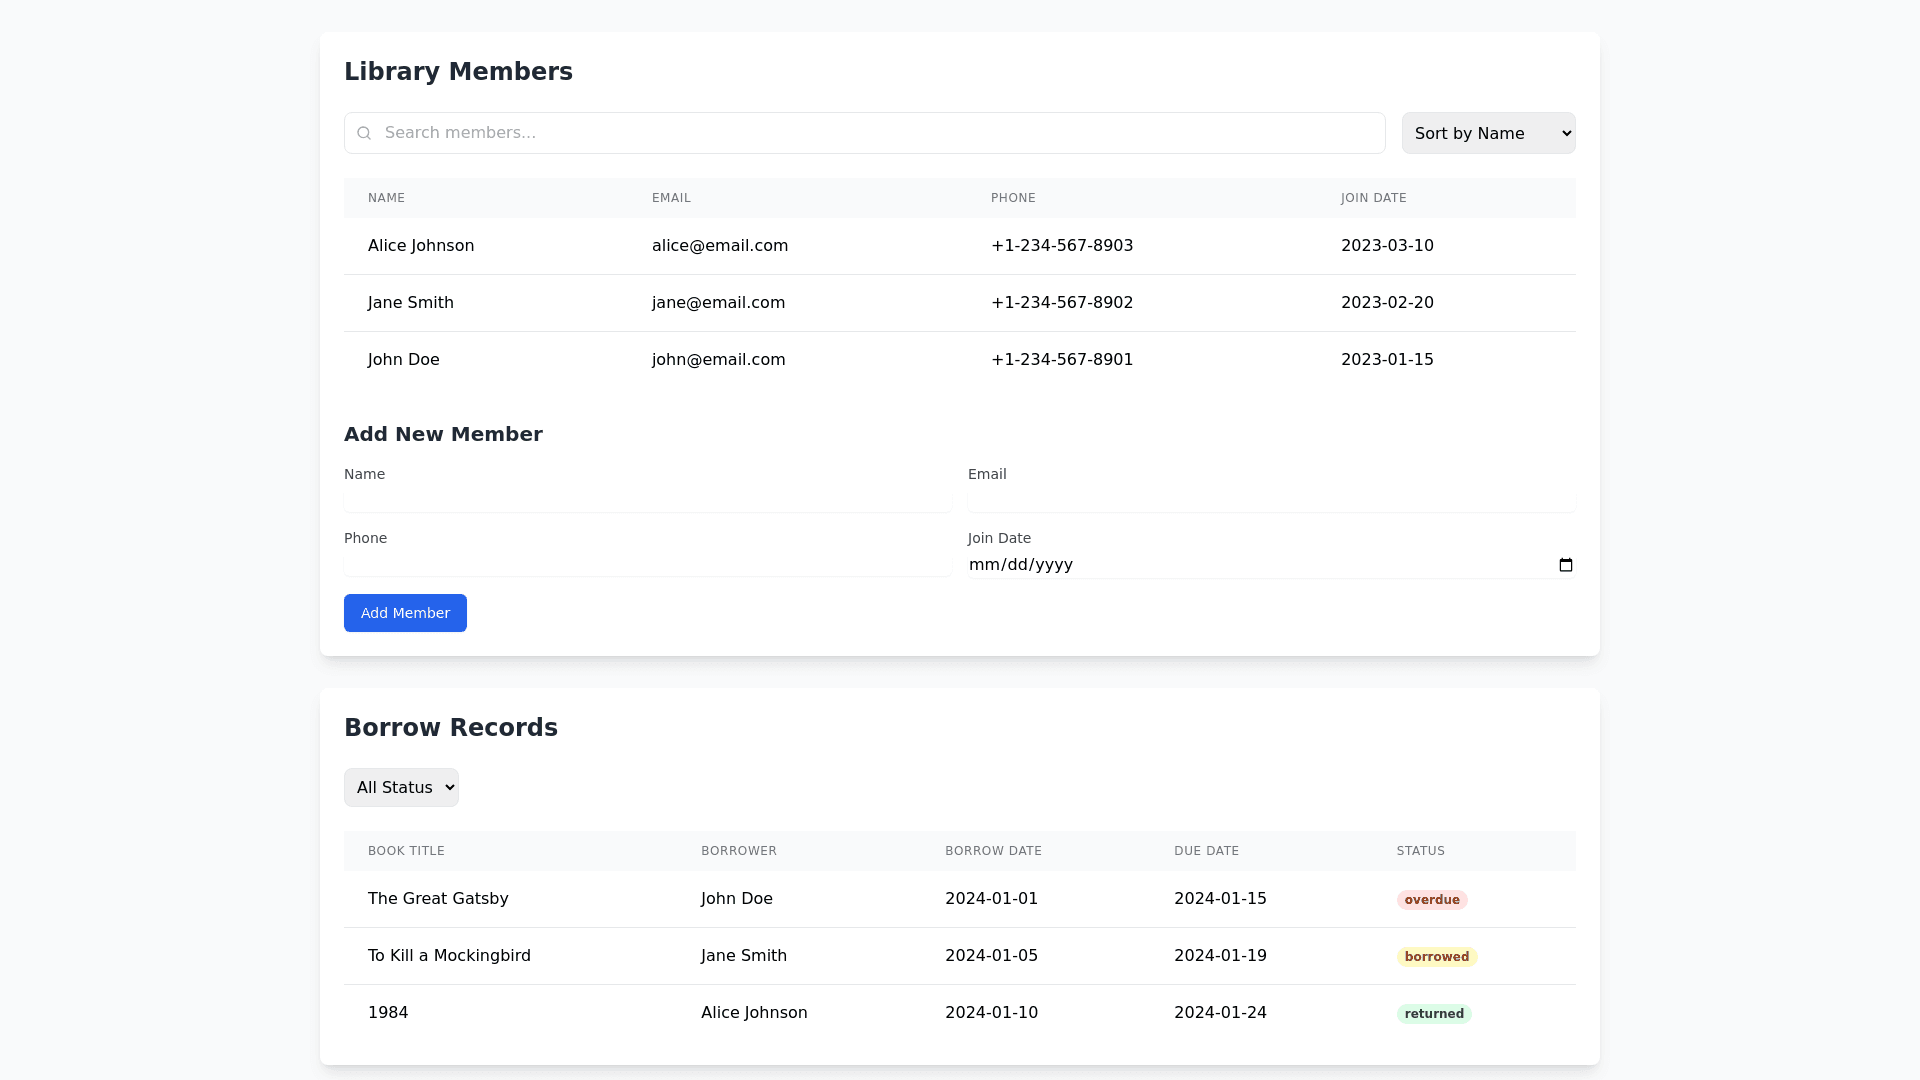Open the Sort by Name dropdown
Screen dimensions: 1920x1080
point(1487,133)
